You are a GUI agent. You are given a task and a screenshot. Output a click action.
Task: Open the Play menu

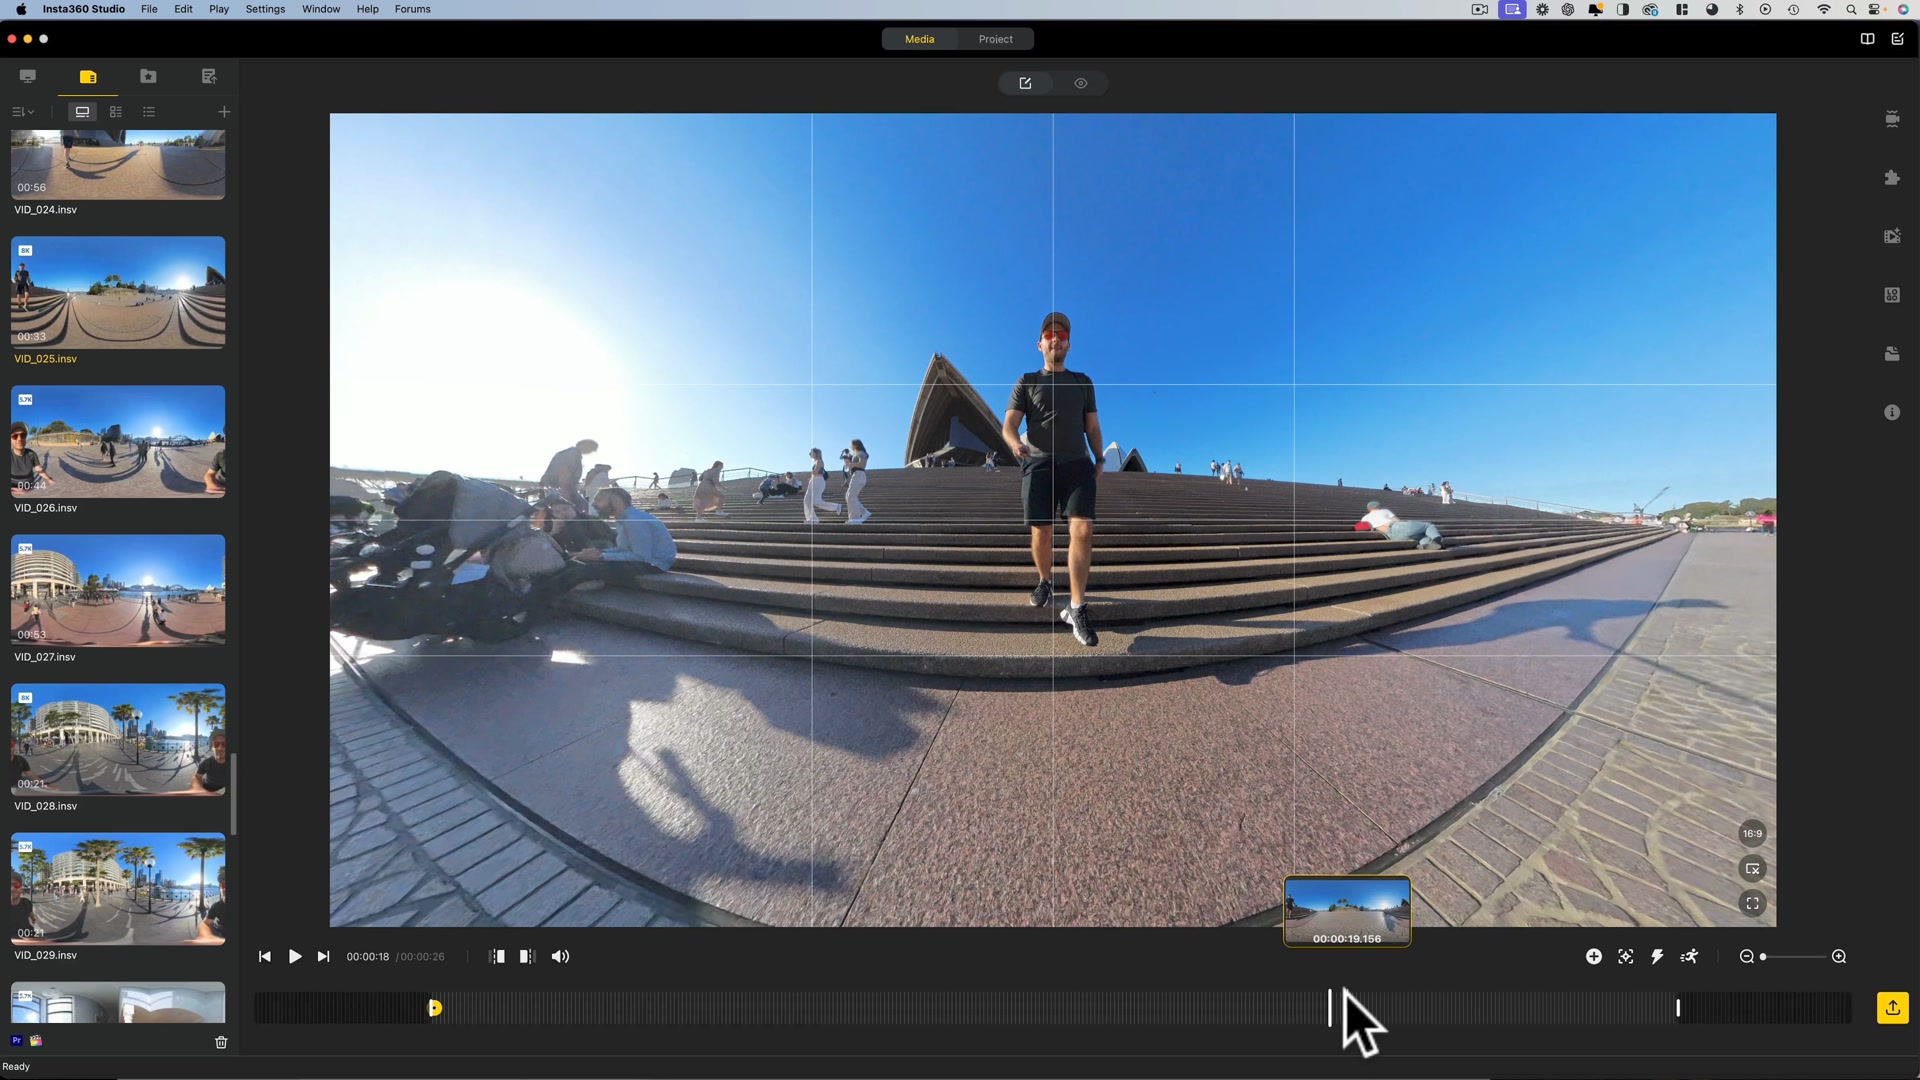pyautogui.click(x=219, y=9)
